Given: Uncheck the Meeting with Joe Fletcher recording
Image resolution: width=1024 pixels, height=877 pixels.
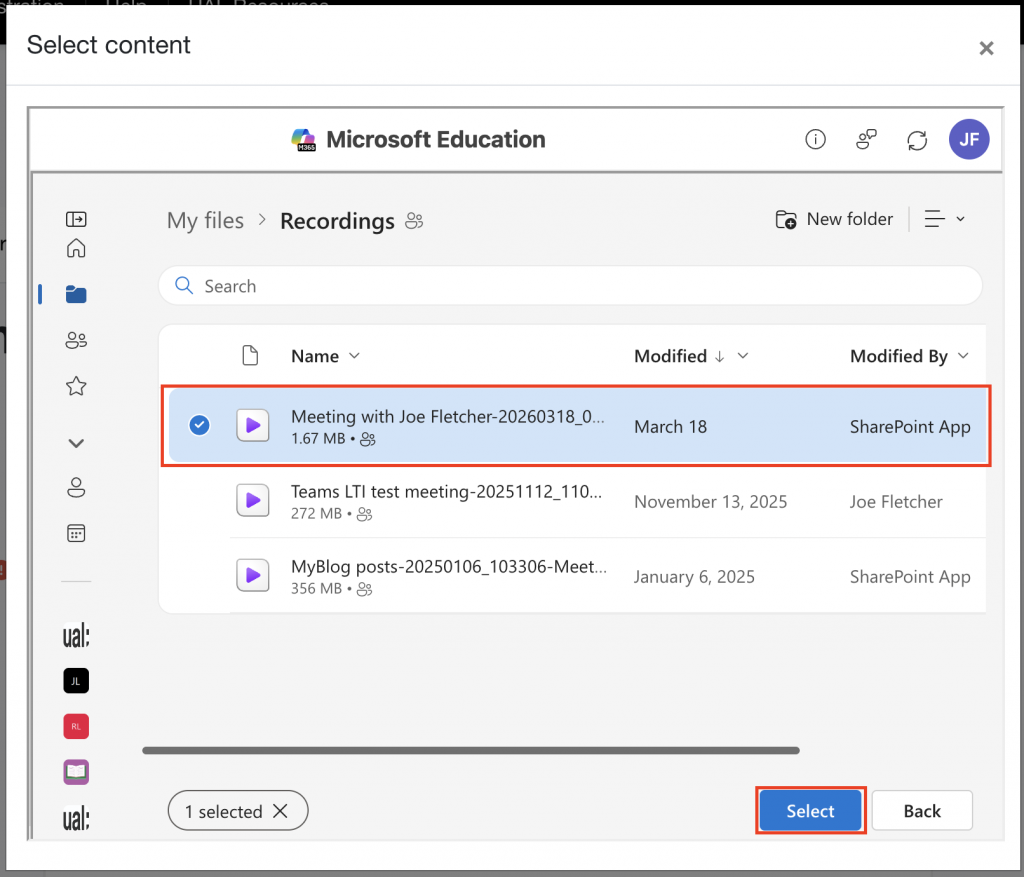Looking at the screenshot, I should click(200, 426).
